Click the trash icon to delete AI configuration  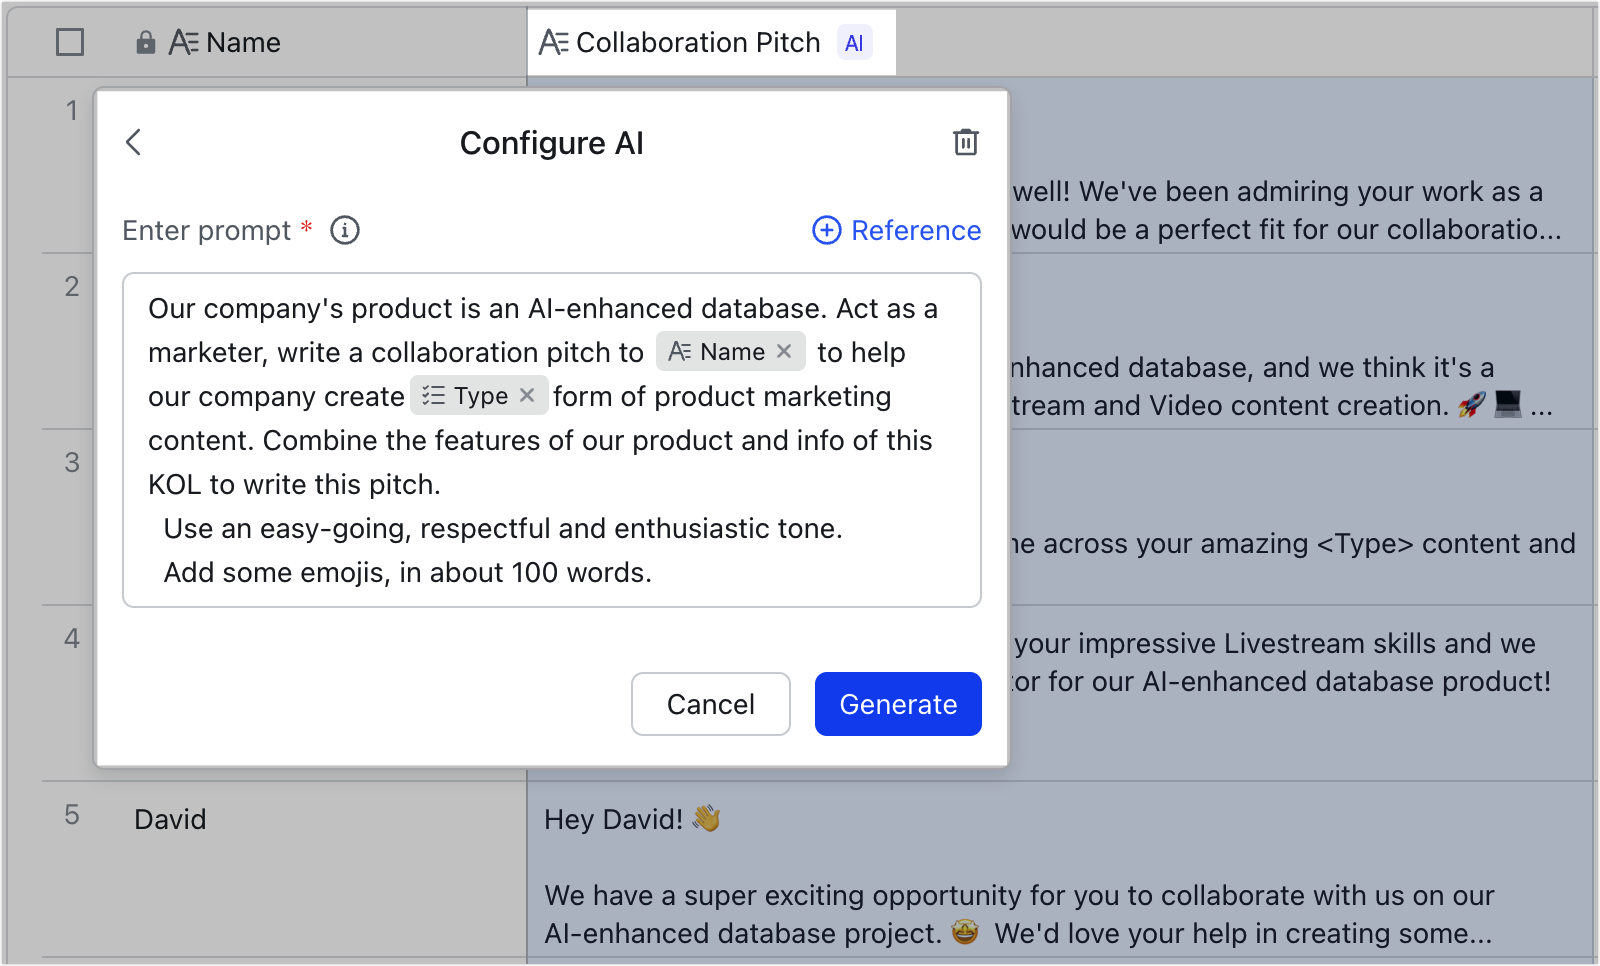965,142
